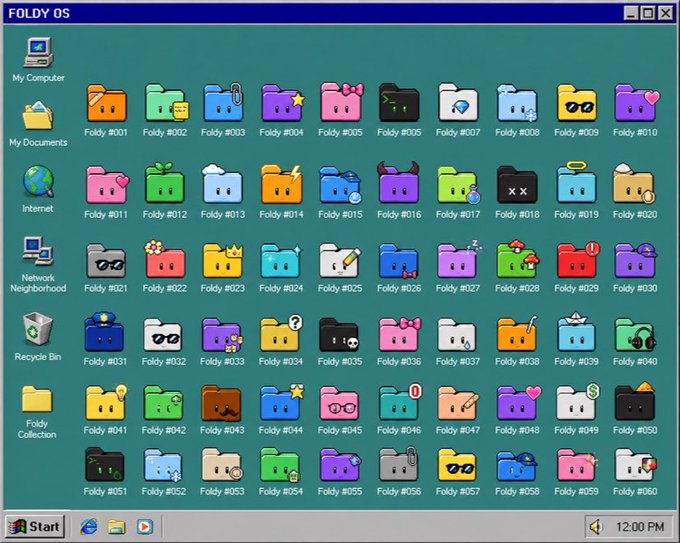Select the sparkling cyan Foldy #024
680x543 pixels.
281,261
